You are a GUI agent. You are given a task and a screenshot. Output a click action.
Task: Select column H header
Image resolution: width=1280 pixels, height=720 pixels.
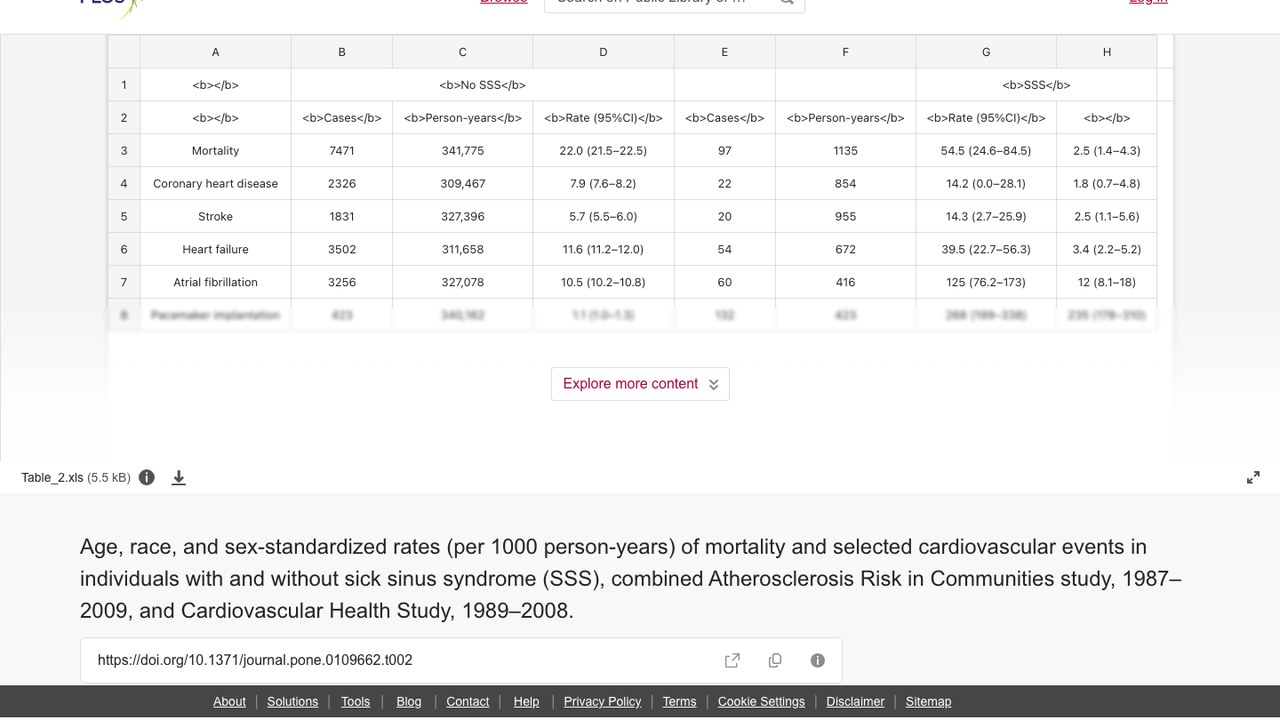coord(1107,52)
